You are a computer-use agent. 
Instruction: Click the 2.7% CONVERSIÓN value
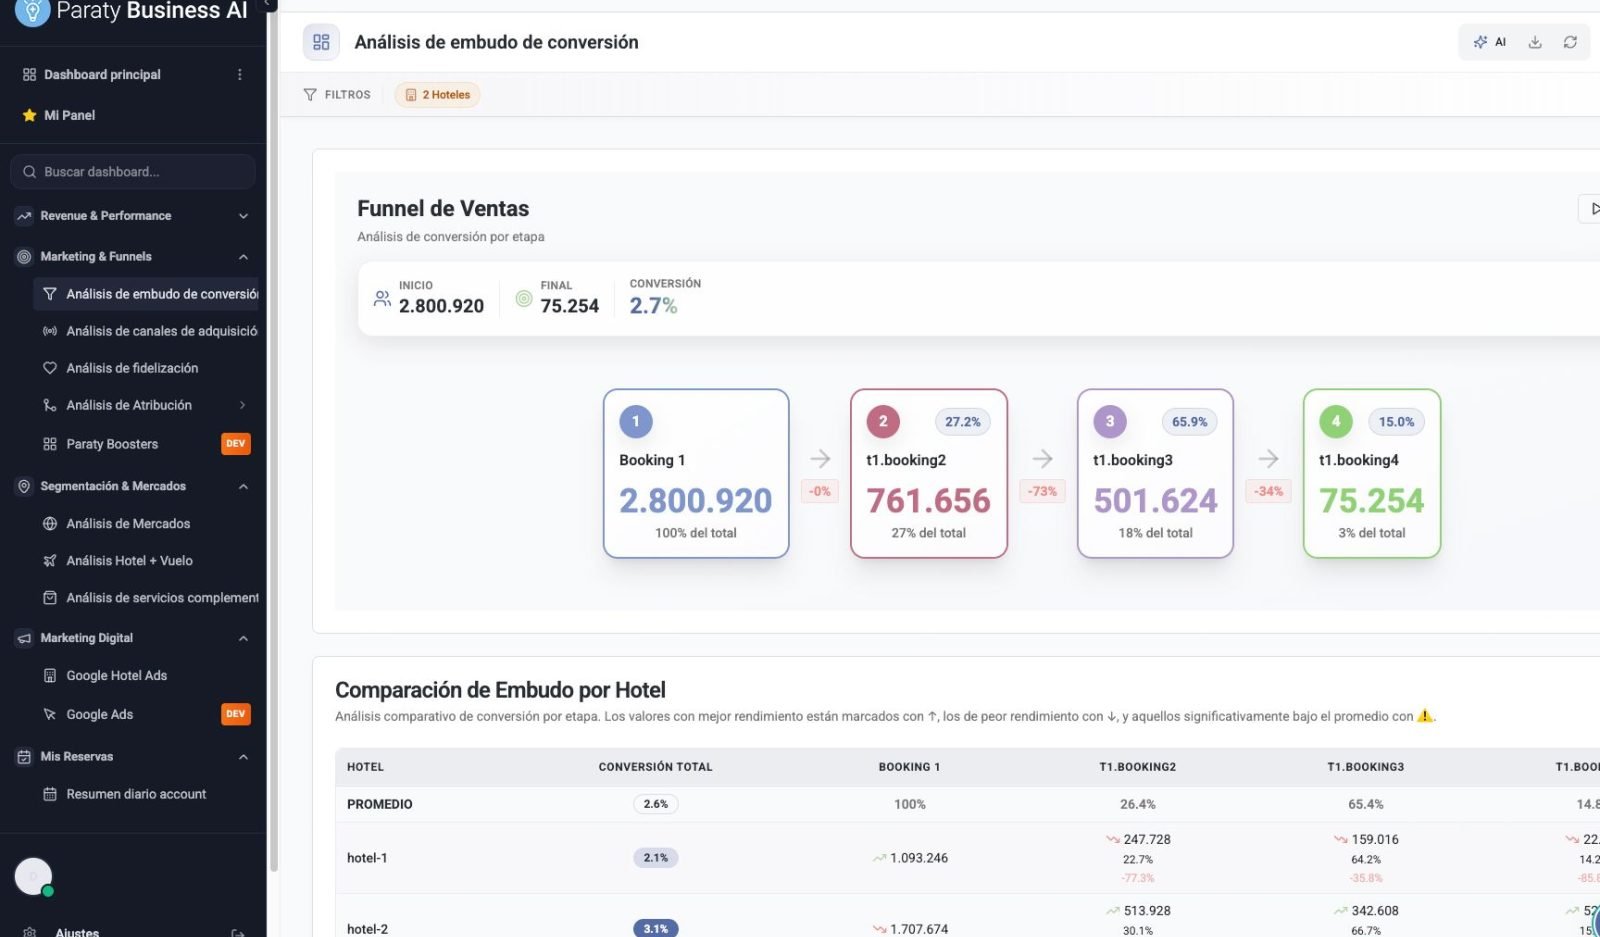point(653,306)
